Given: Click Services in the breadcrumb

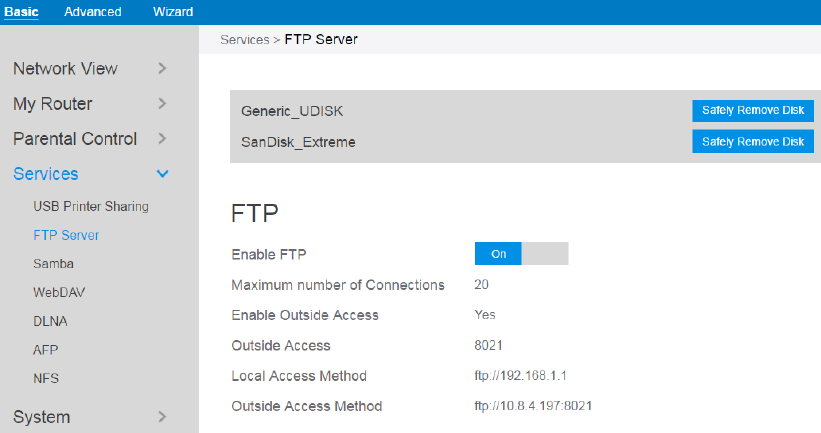Looking at the screenshot, I should pyautogui.click(x=244, y=40).
